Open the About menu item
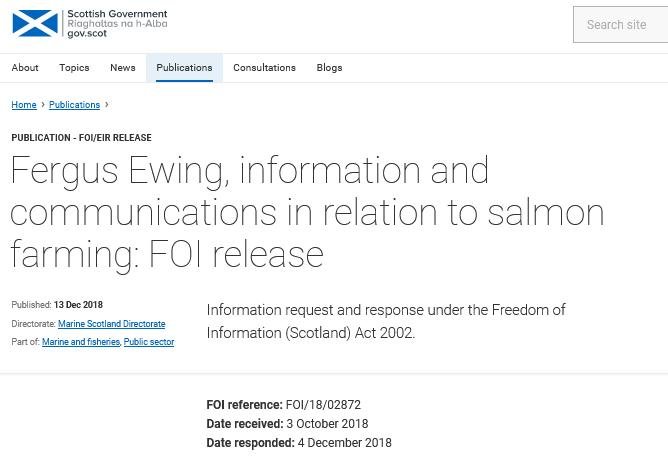668x467 pixels. [x=25, y=68]
